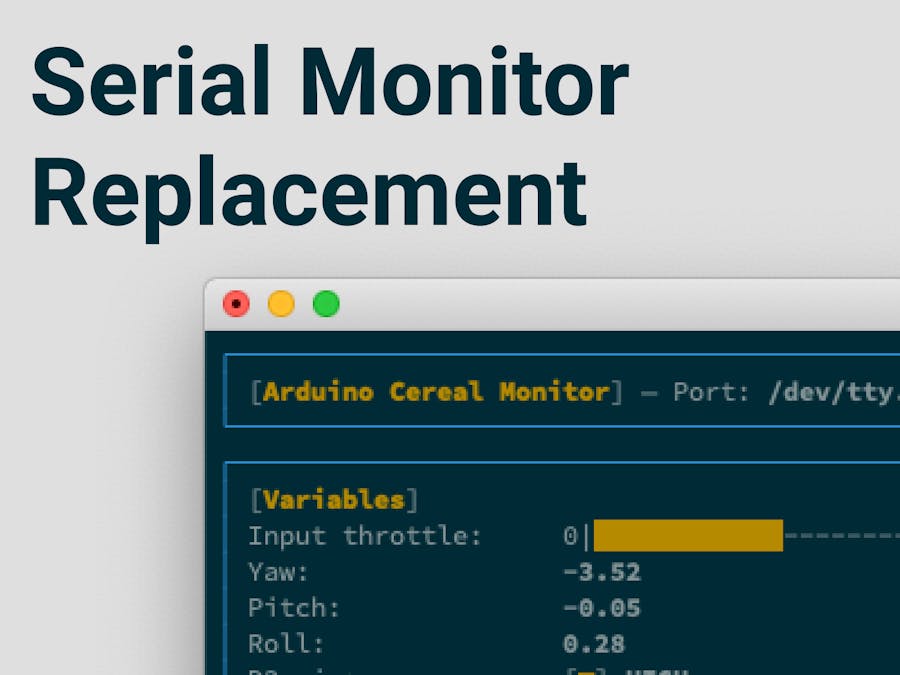Select the Arduino Cereal Monitor title text
Image resolution: width=900 pixels, height=675 pixels.
click(436, 392)
